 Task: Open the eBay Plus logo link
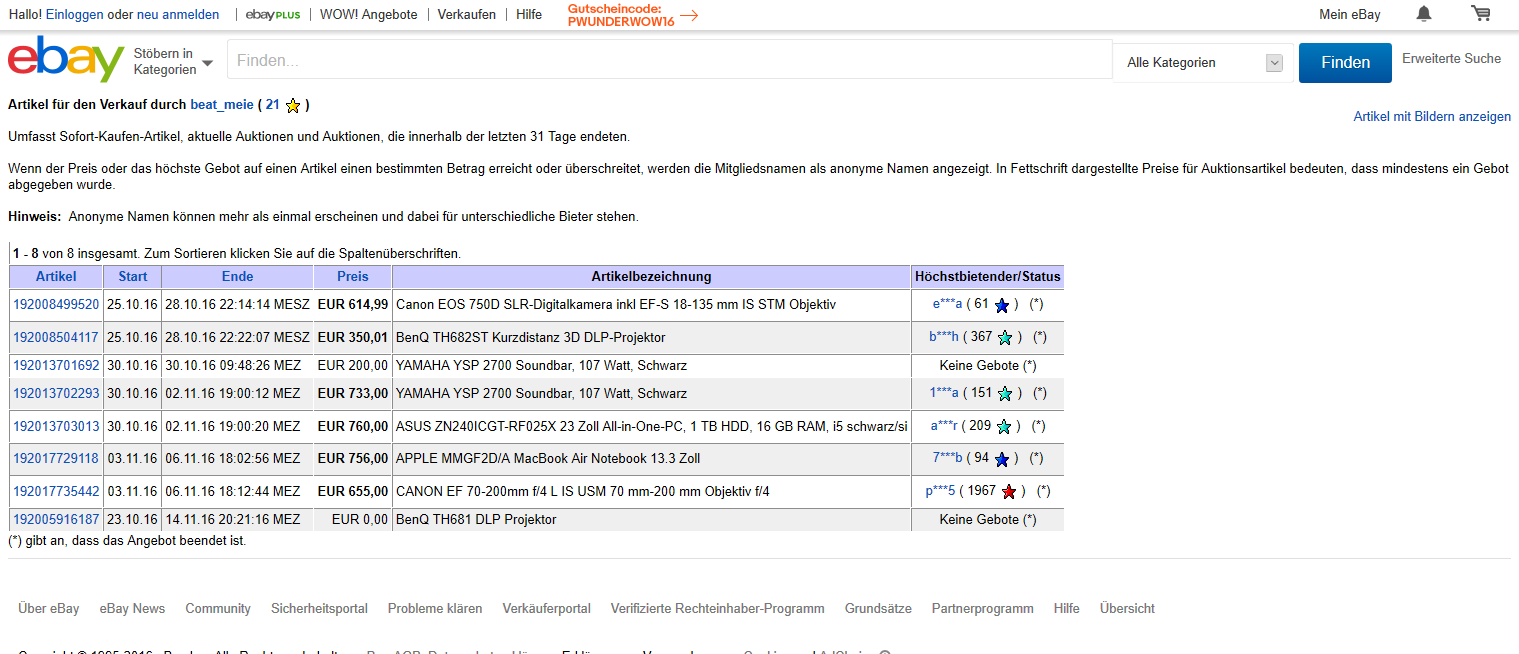(273, 15)
